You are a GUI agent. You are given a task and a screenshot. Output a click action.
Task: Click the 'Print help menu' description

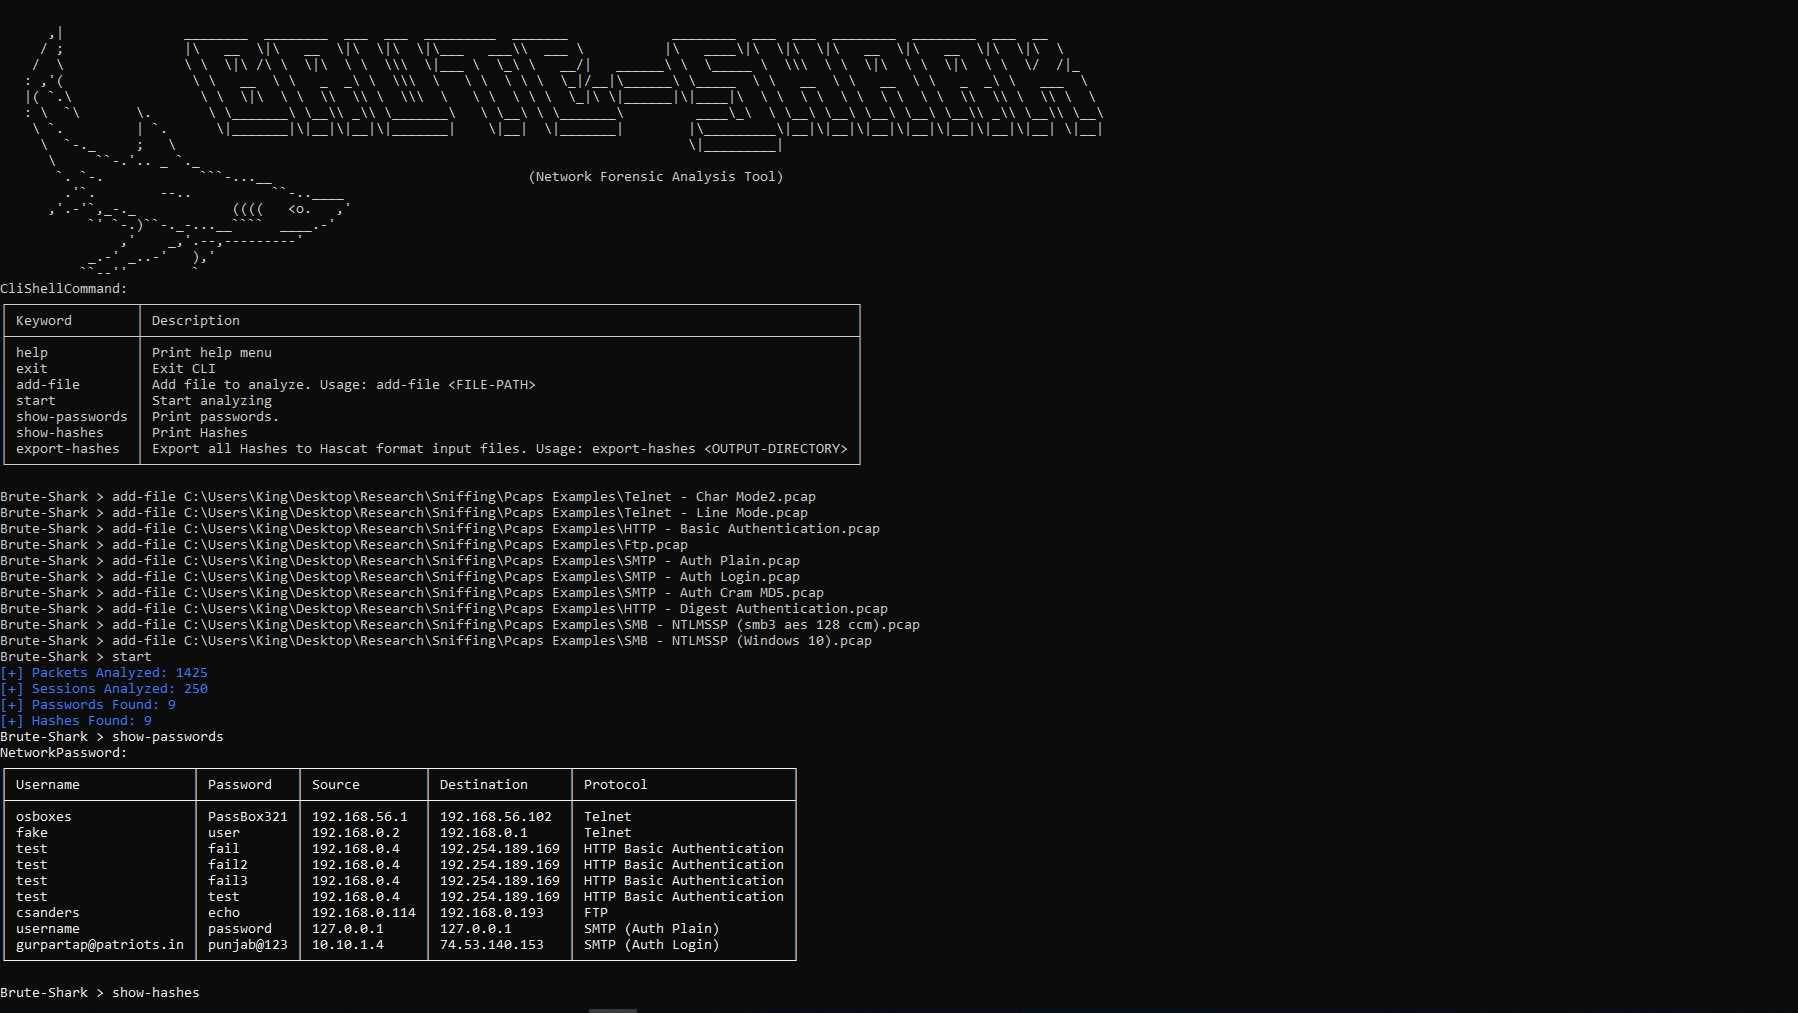point(212,353)
